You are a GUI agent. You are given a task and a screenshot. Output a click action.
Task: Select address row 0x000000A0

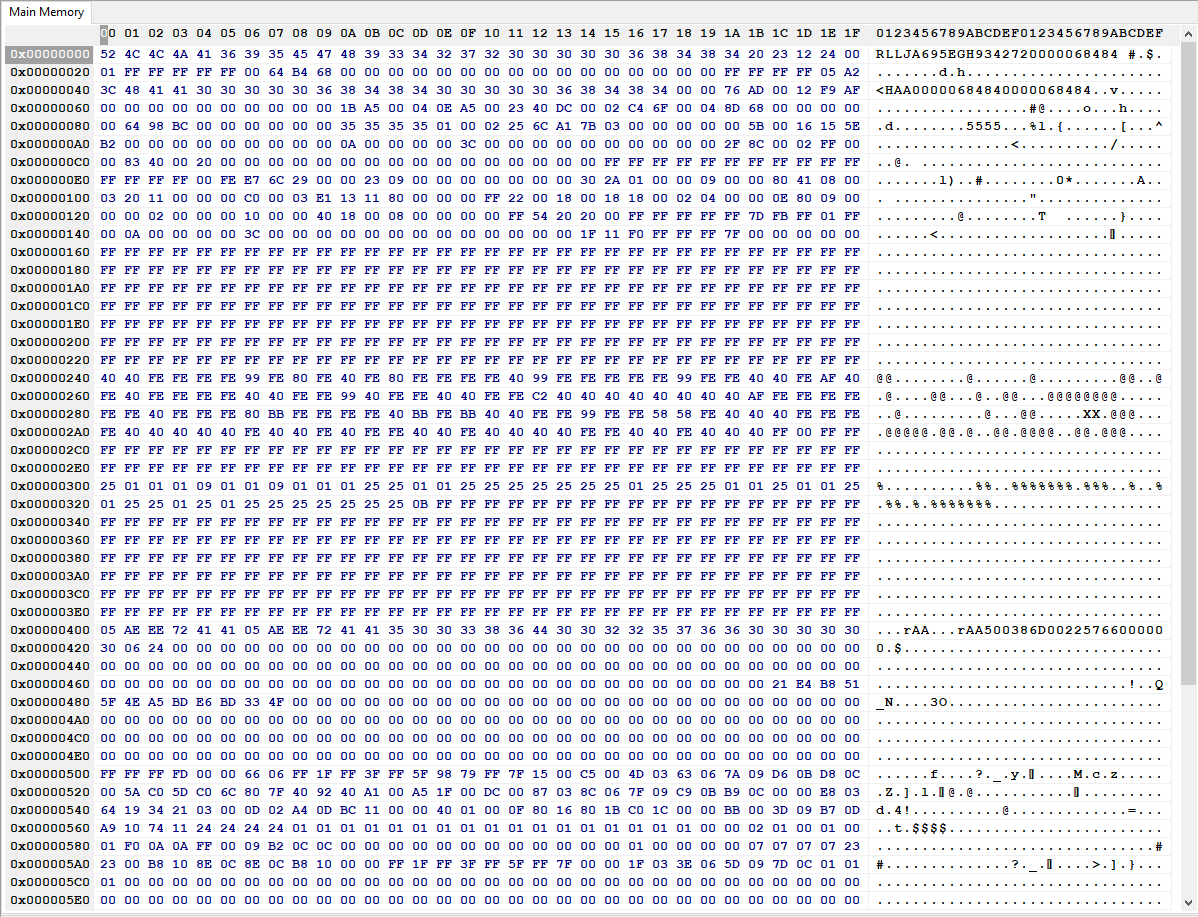point(50,144)
